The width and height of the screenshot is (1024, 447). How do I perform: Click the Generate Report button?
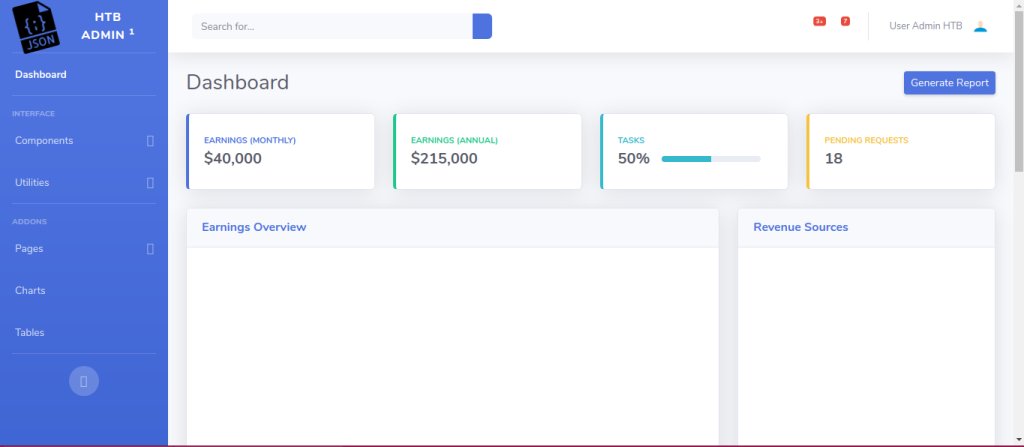tap(949, 83)
